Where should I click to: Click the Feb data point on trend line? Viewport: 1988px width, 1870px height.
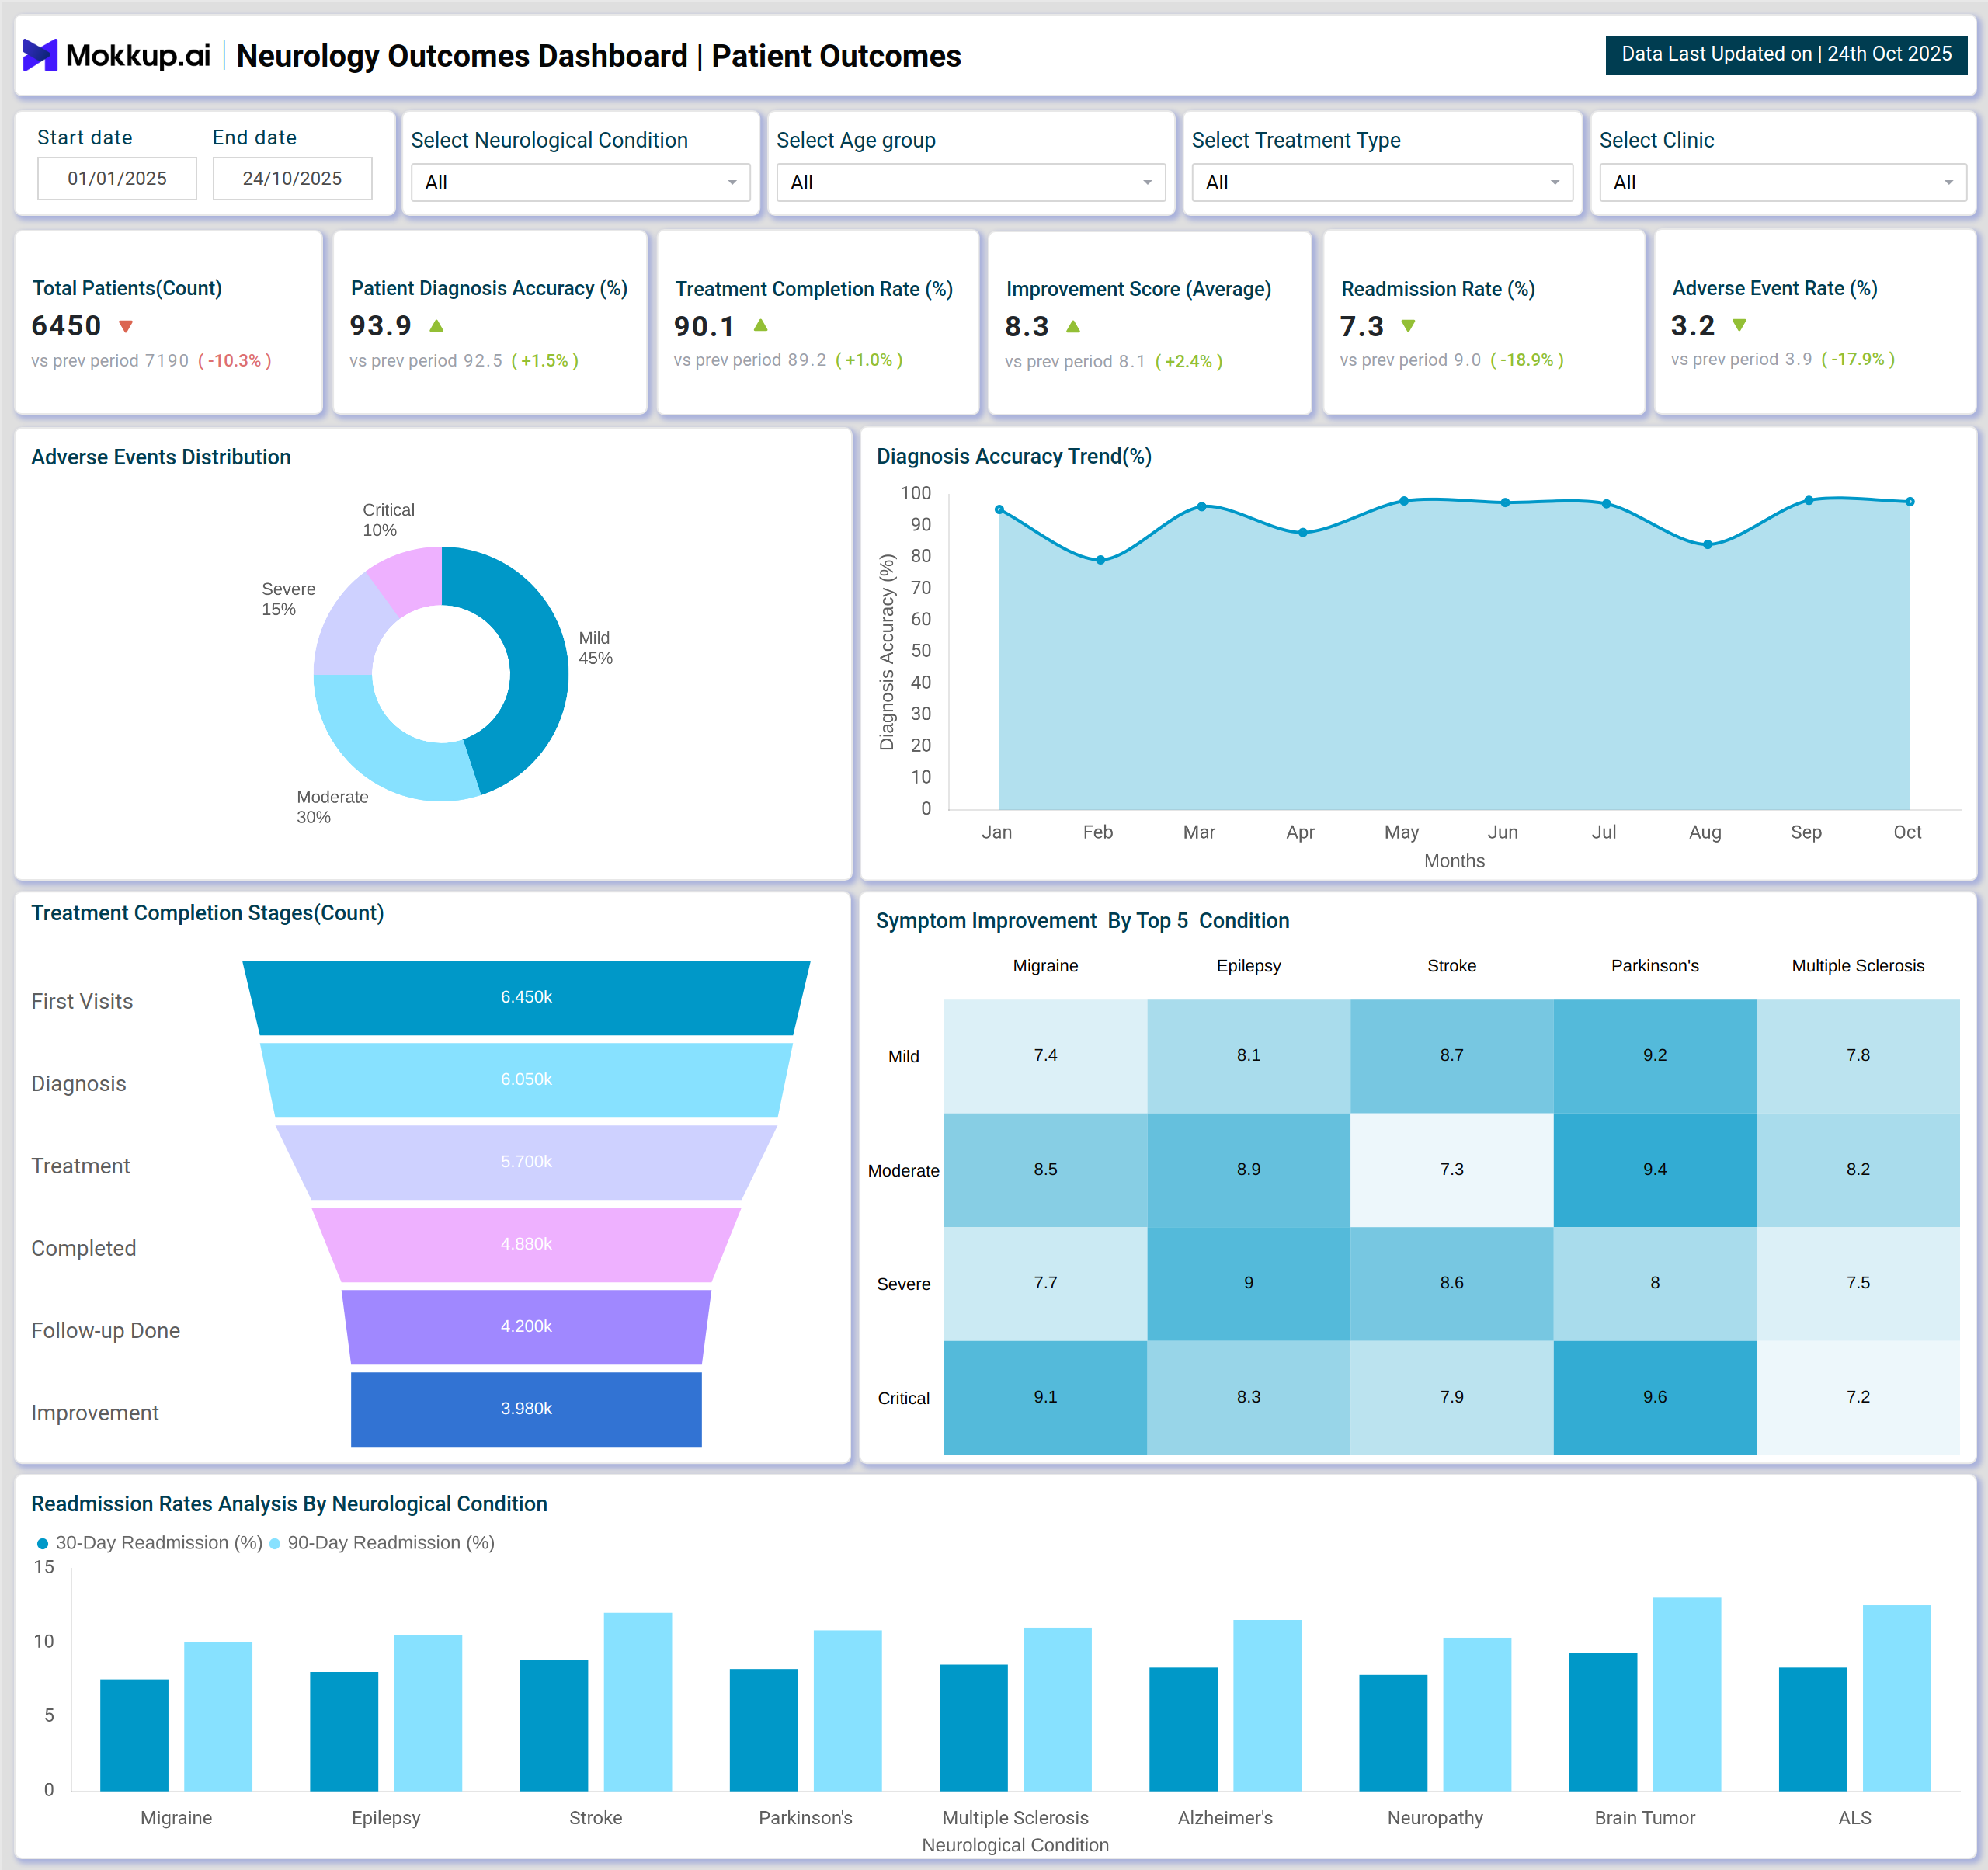pos(1100,560)
